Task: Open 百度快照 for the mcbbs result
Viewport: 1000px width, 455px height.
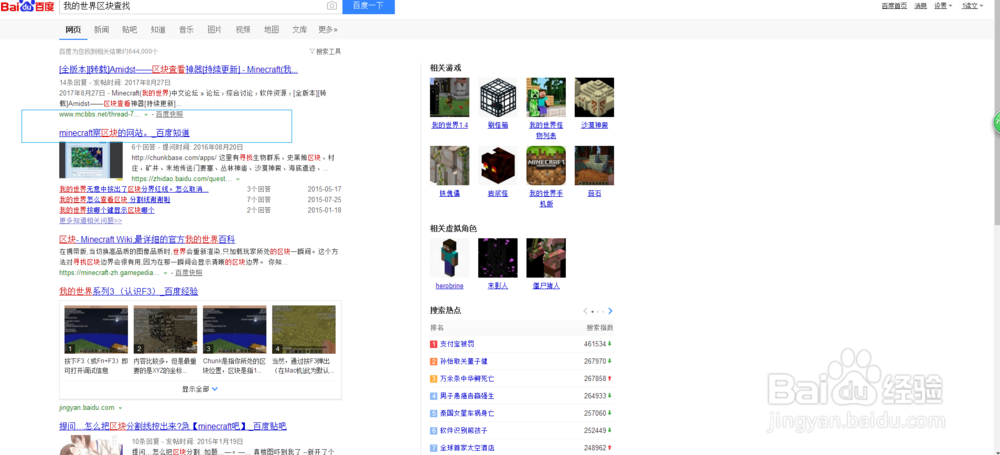Action: click(x=170, y=114)
